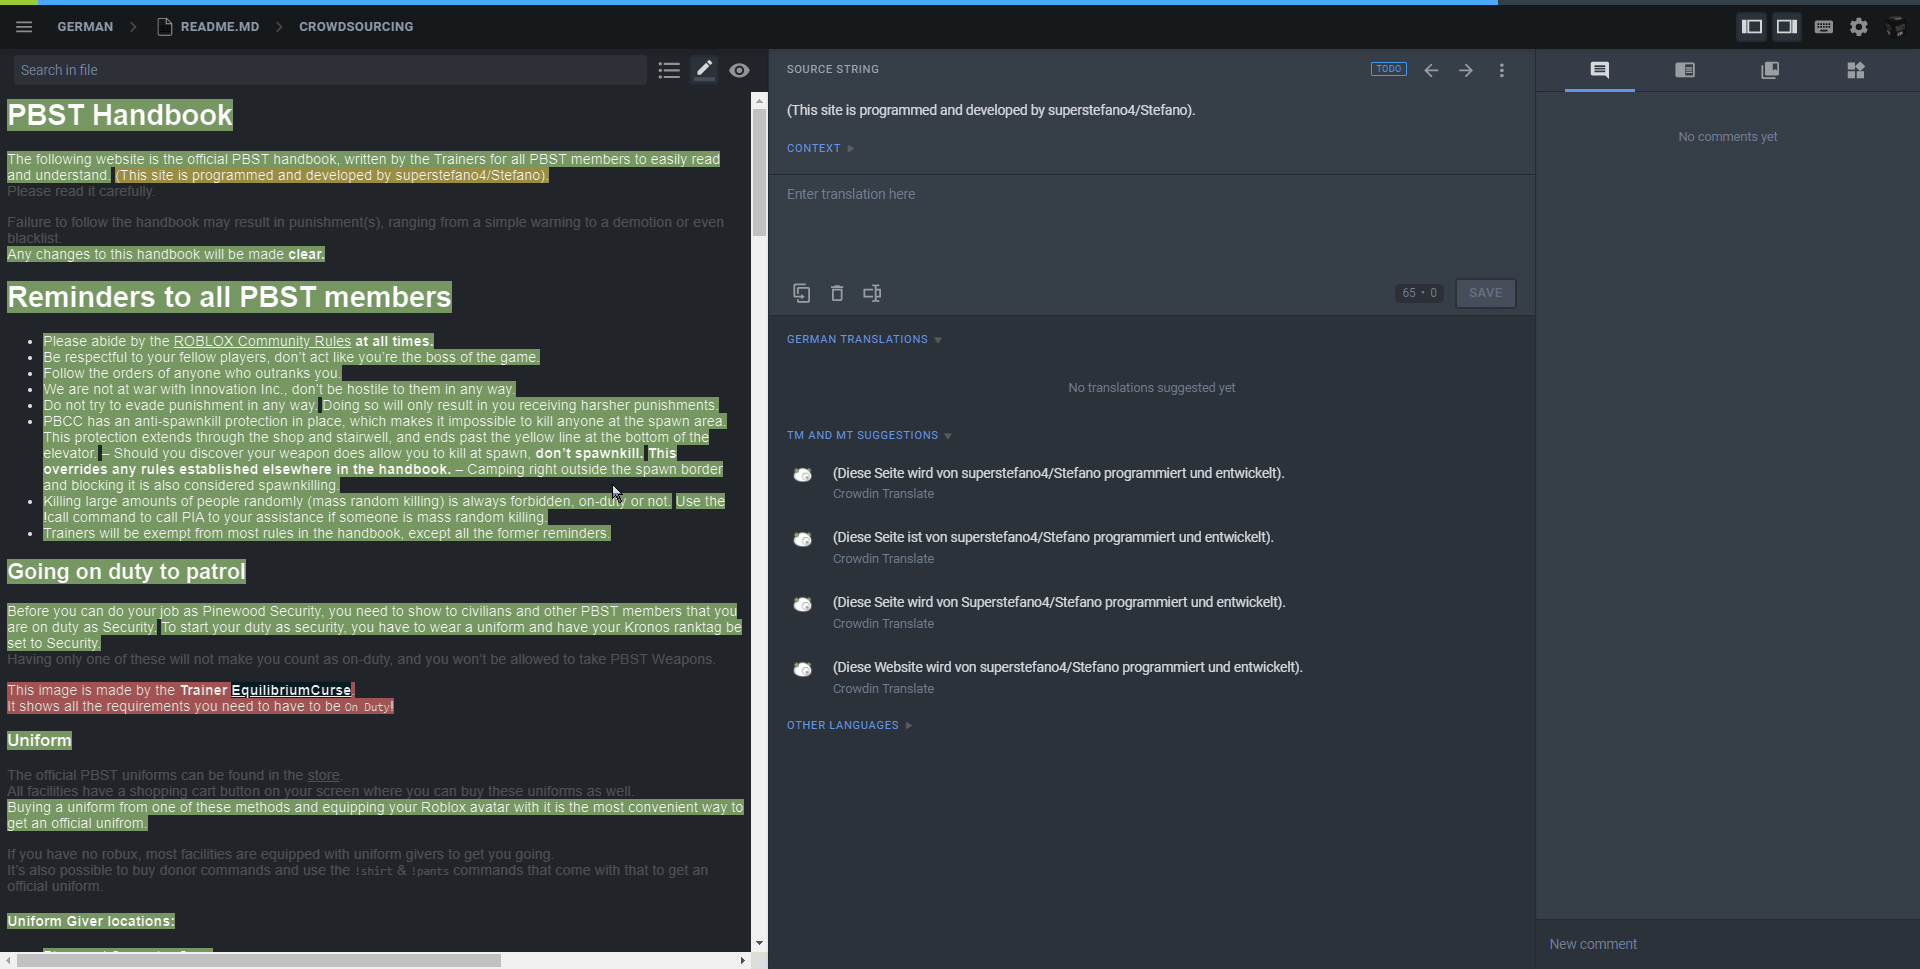Image resolution: width=1920 pixels, height=969 pixels.
Task: Go to the previous string arrow
Action: click(x=1431, y=70)
